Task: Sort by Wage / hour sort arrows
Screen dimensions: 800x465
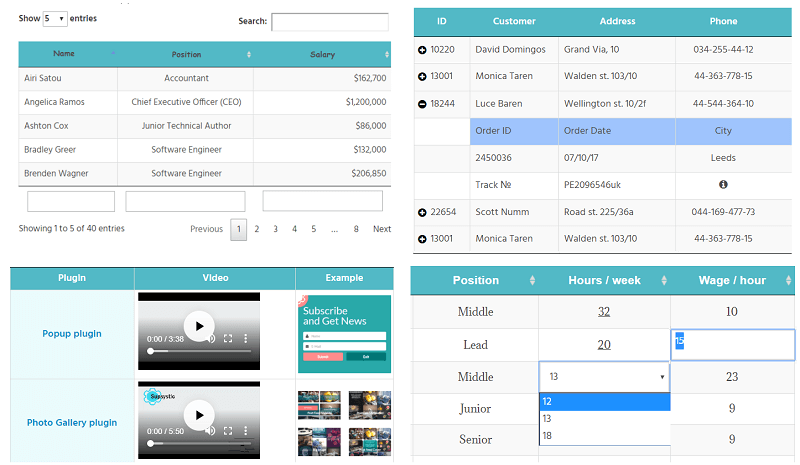Action: (788, 280)
